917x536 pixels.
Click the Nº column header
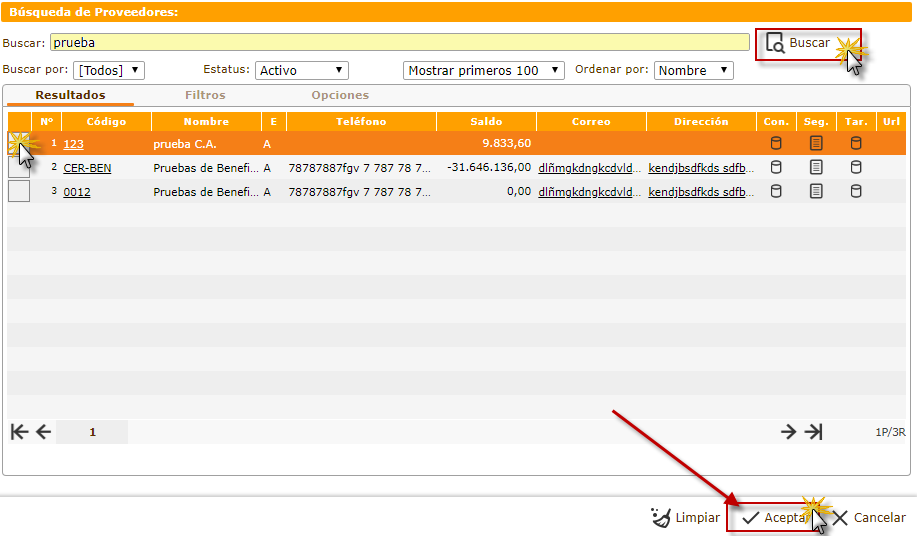[x=46, y=121]
